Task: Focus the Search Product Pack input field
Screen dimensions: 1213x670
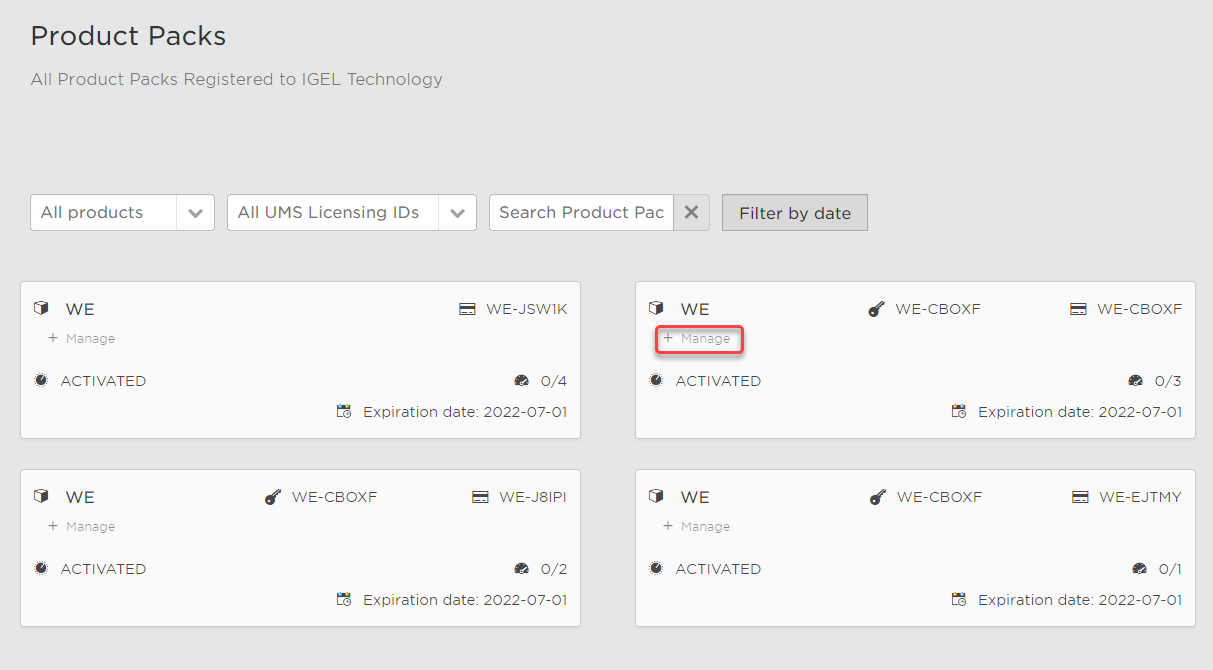Action: coord(581,213)
